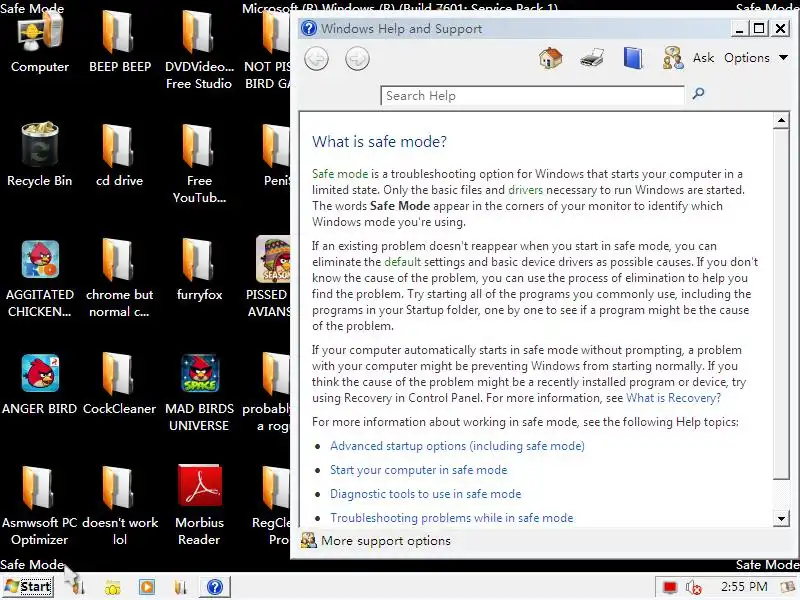Click the Ask label in toolbar

(x=703, y=58)
